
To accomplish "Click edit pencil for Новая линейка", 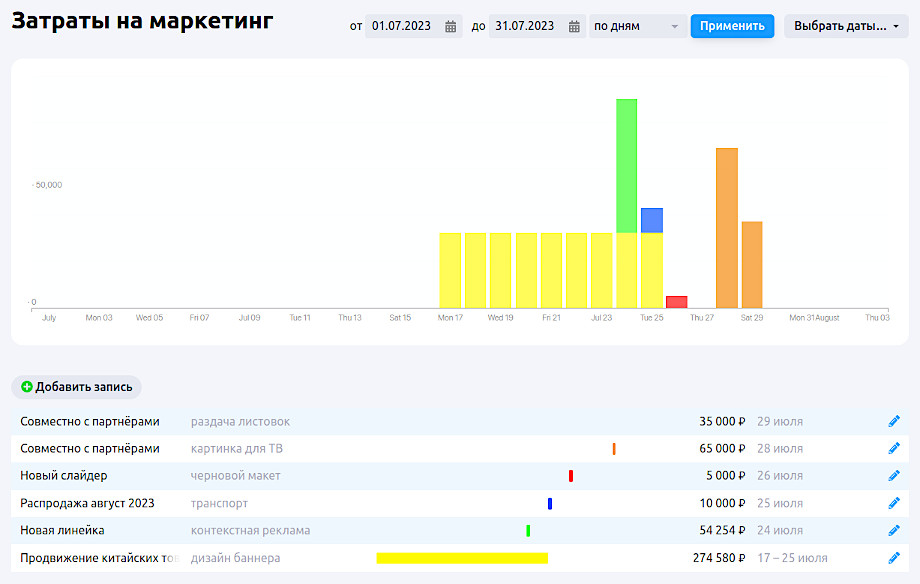I will pyautogui.click(x=894, y=530).
